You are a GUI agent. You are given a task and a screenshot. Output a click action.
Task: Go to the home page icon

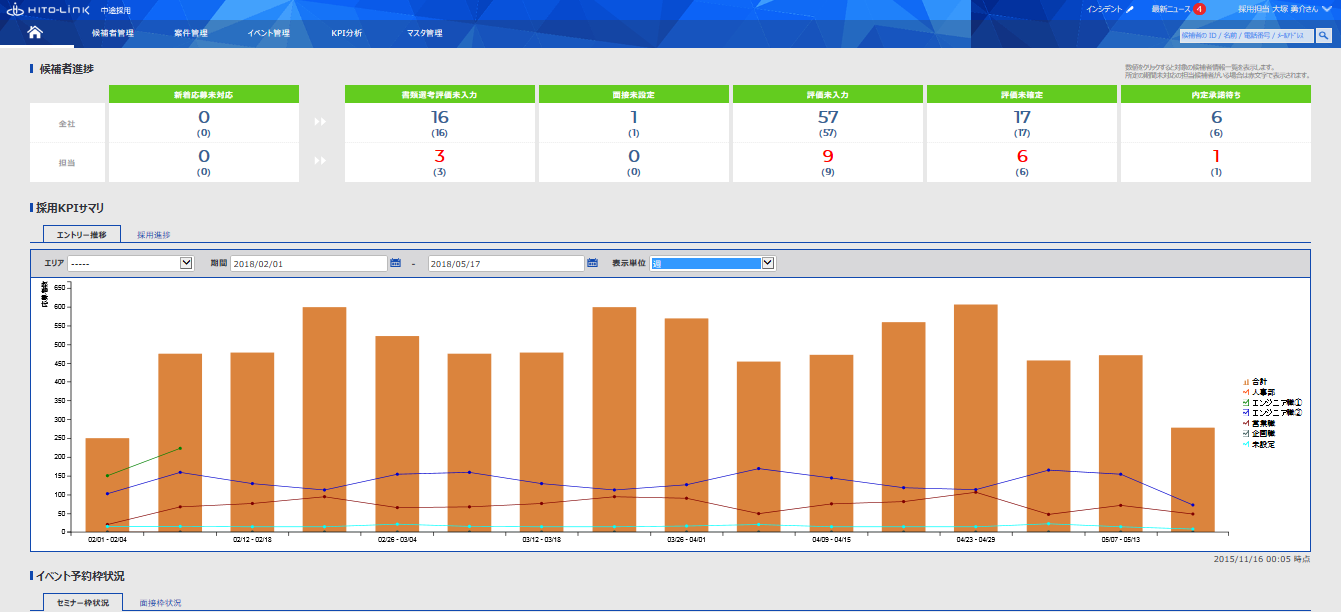tap(35, 33)
